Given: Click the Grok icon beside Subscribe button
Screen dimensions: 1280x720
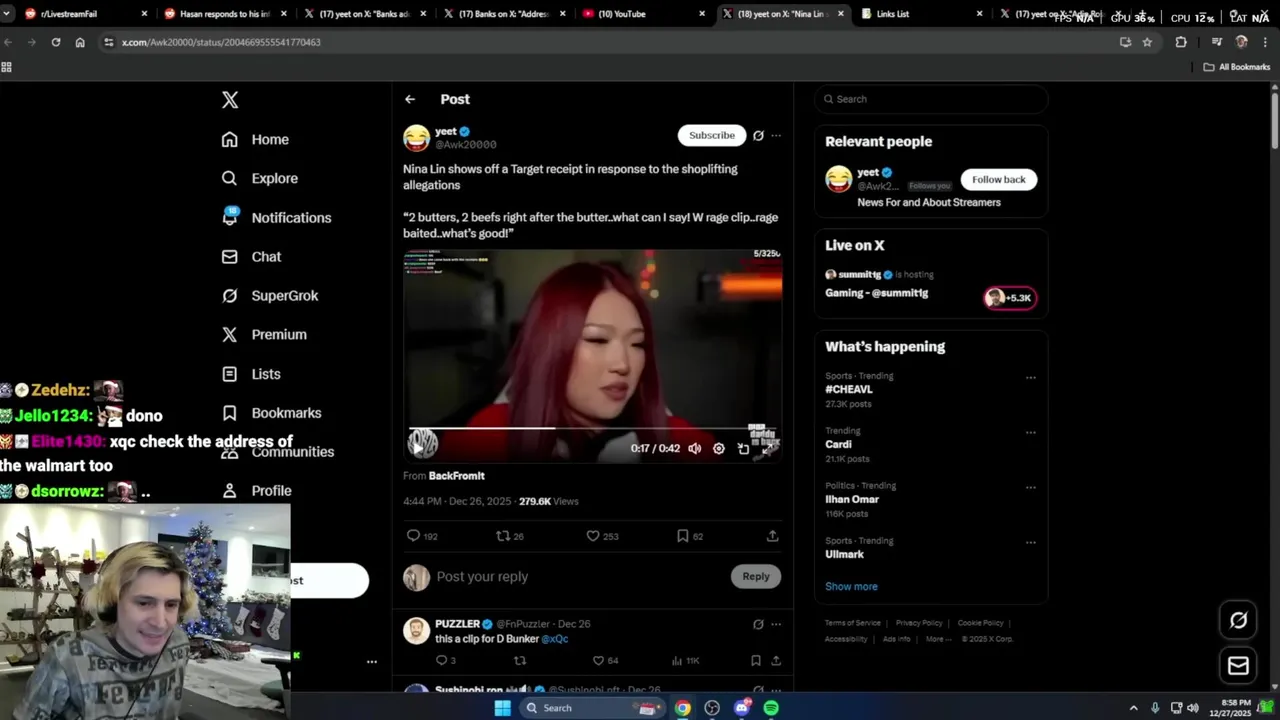Looking at the screenshot, I should pyautogui.click(x=758, y=136).
